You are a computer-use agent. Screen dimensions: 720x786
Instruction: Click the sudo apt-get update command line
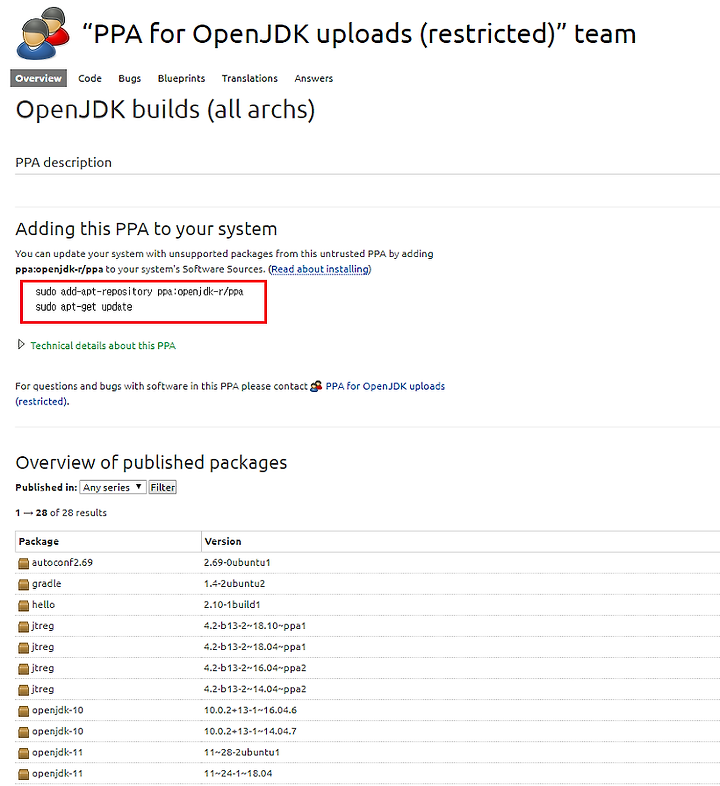tap(84, 307)
